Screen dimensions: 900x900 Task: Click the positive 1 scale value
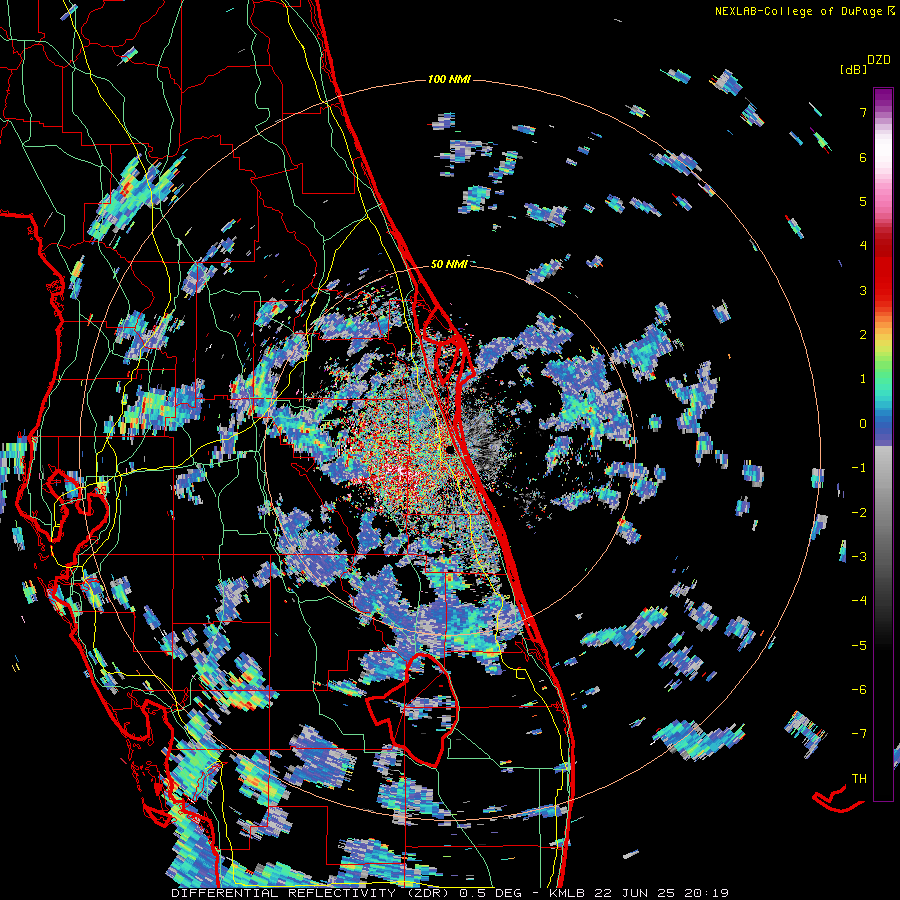coord(863,379)
